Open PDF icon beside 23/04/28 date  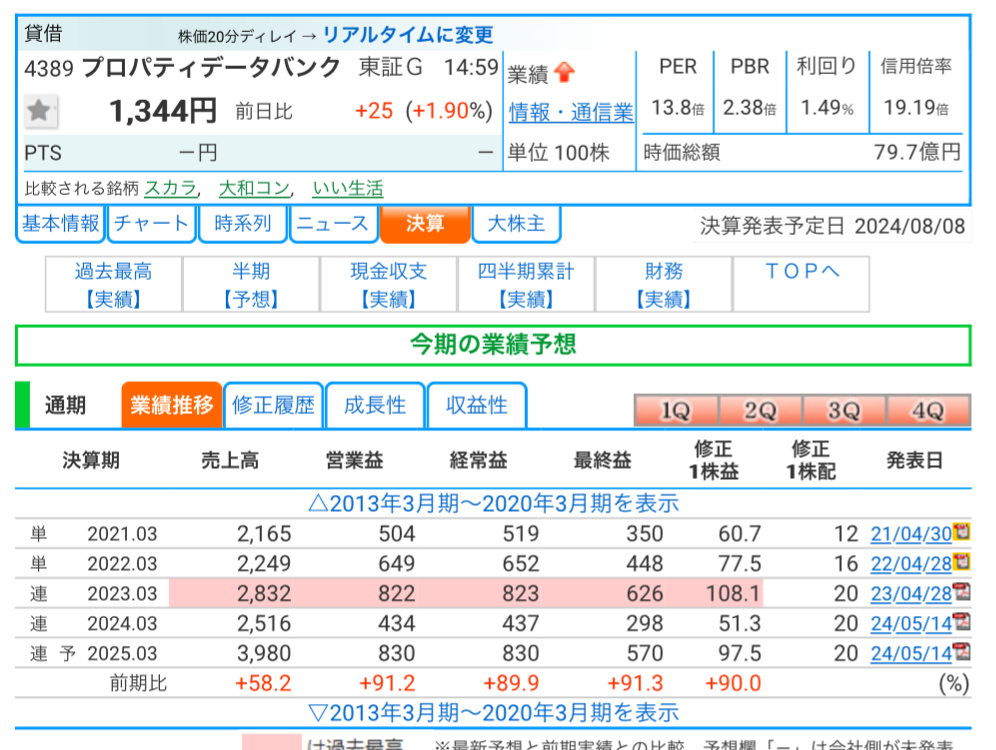tap(962, 592)
